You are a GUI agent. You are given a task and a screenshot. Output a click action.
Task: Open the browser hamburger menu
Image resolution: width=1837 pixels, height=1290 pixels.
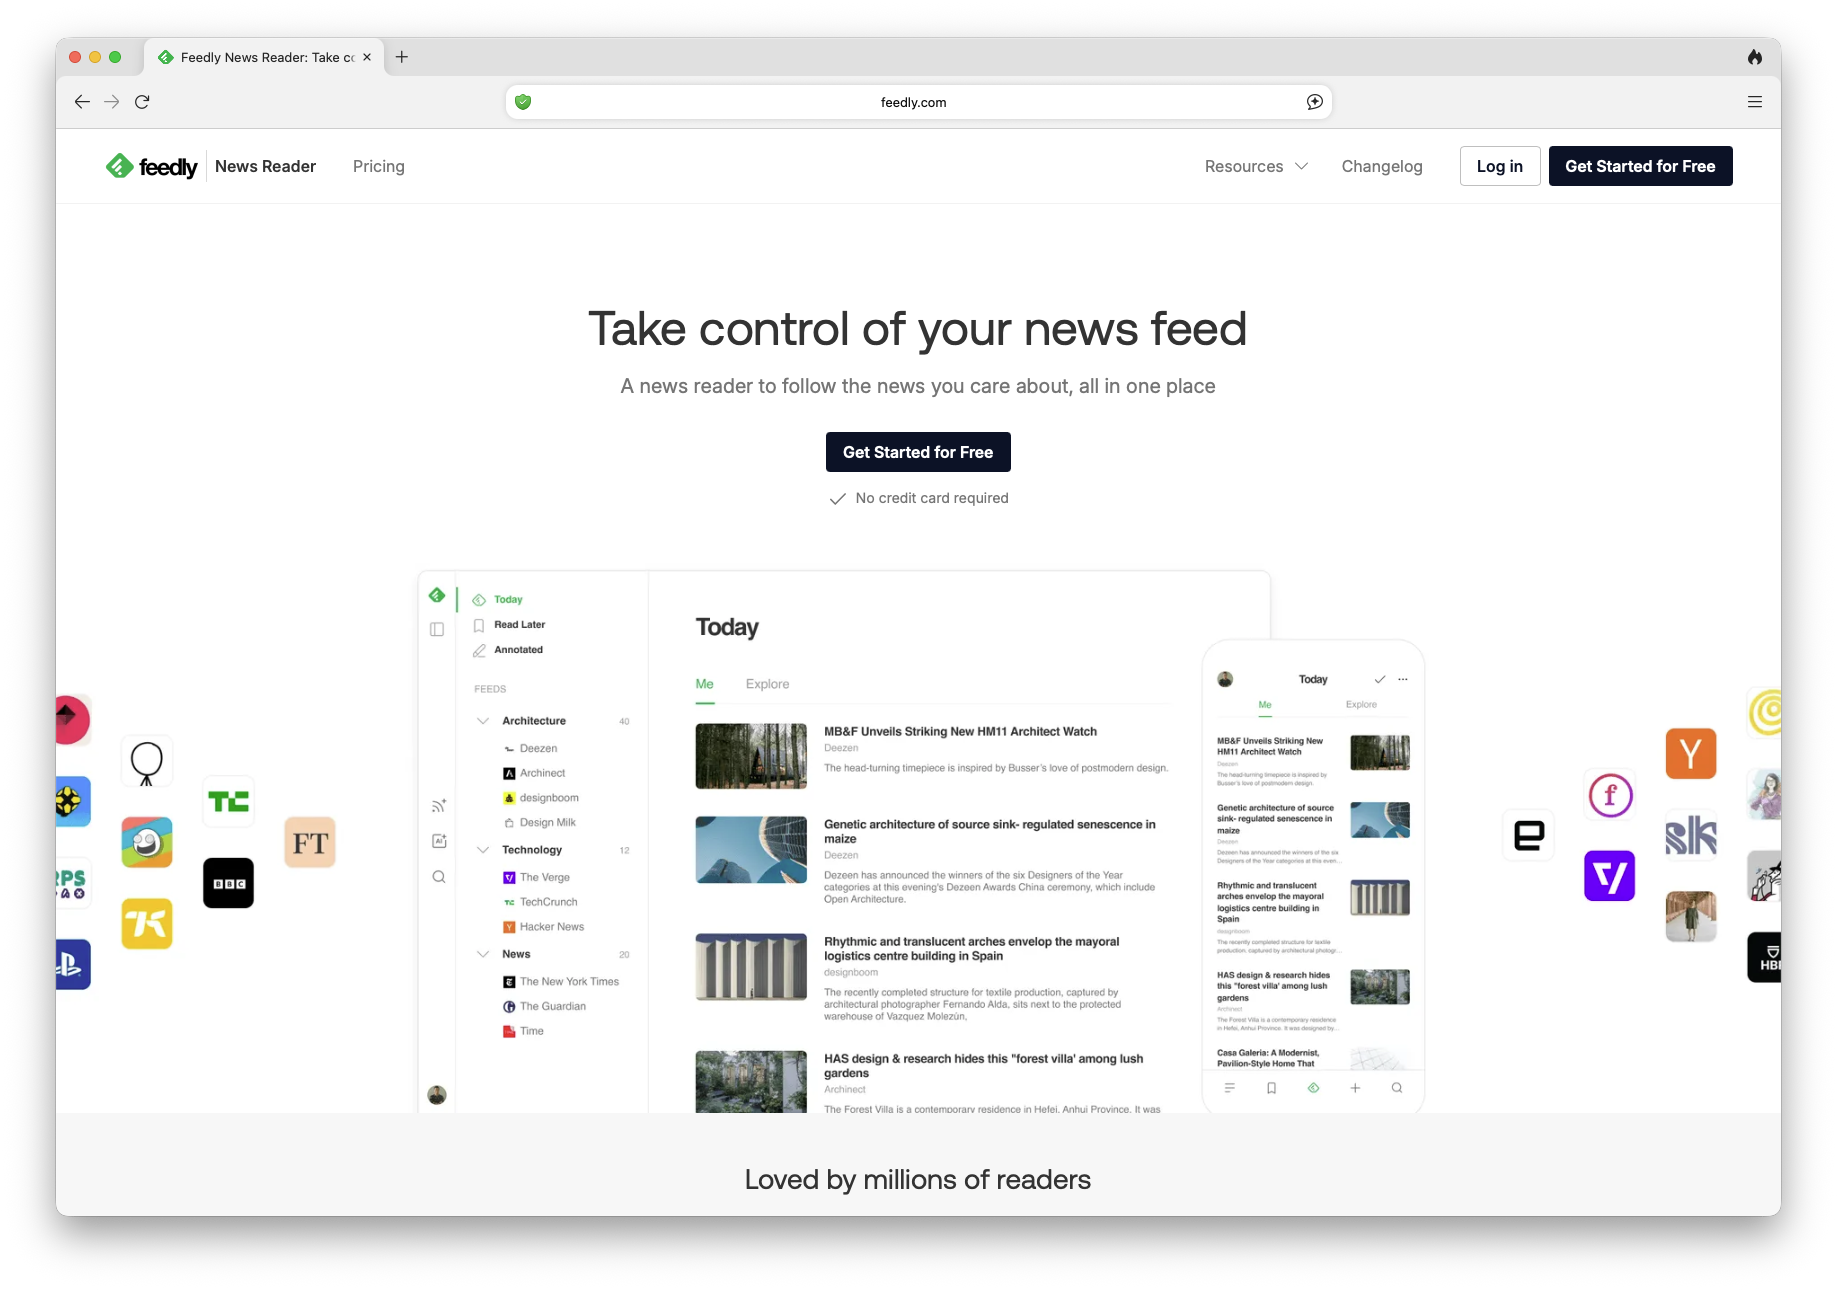point(1754,102)
